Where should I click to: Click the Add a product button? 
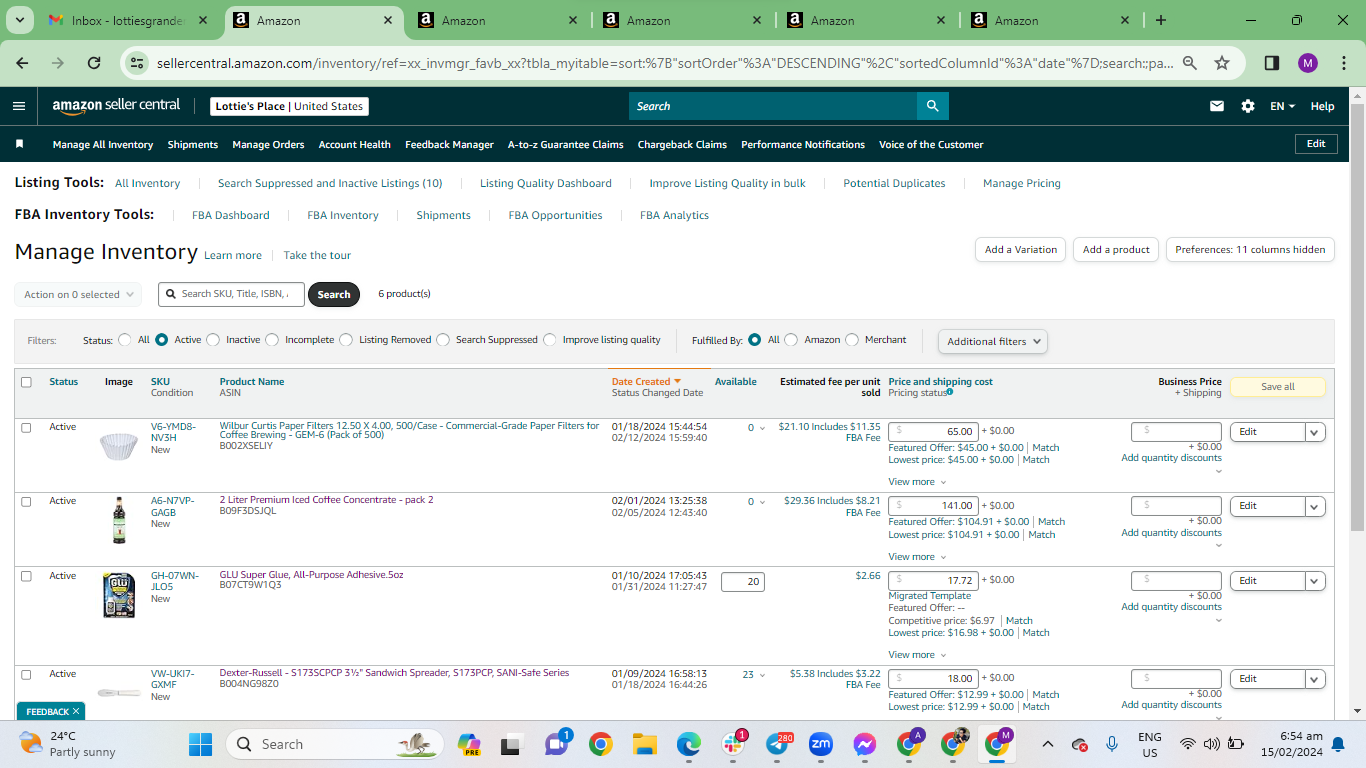tap(1116, 250)
